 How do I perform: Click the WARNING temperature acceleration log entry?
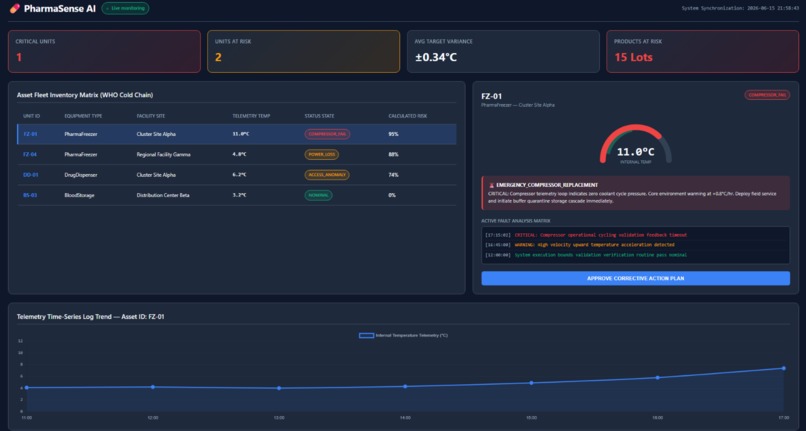580,245
